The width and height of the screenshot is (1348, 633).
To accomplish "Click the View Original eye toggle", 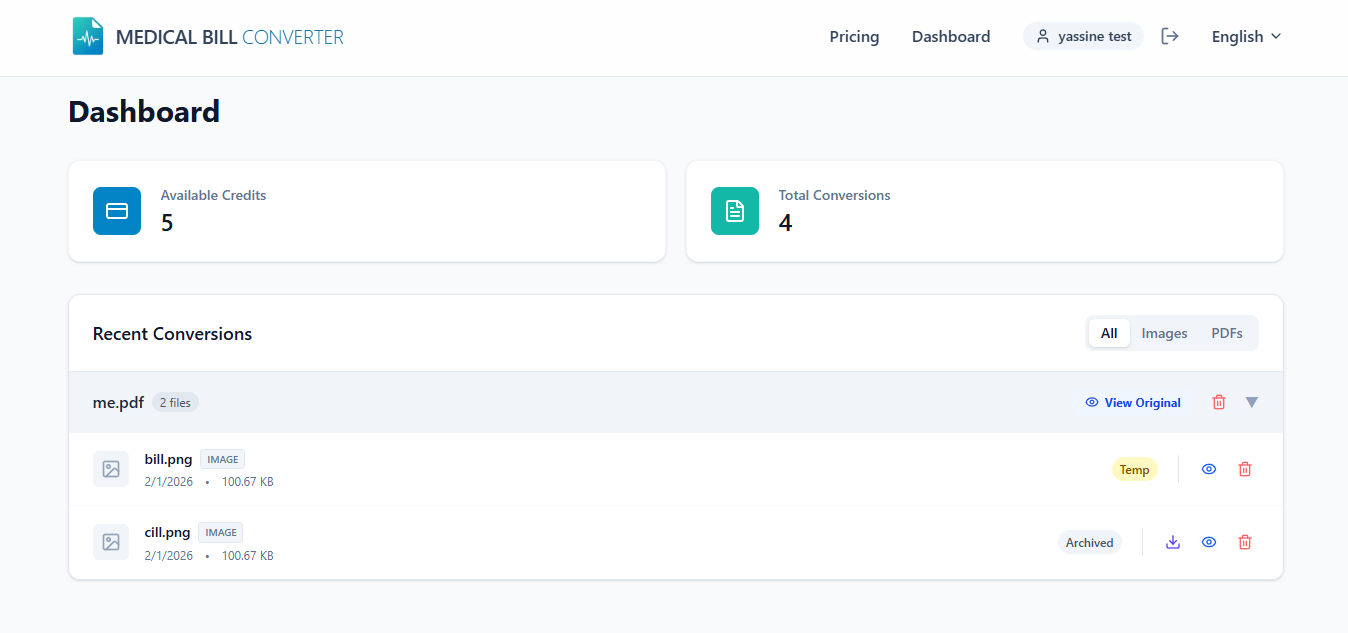I will pos(1091,402).
